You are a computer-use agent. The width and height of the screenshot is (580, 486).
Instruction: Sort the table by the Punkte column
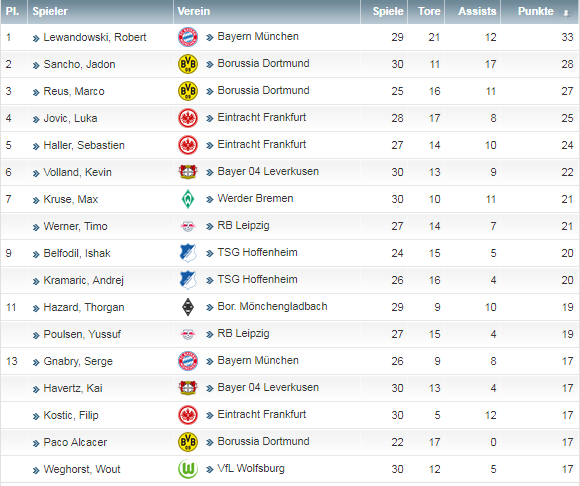(536, 11)
